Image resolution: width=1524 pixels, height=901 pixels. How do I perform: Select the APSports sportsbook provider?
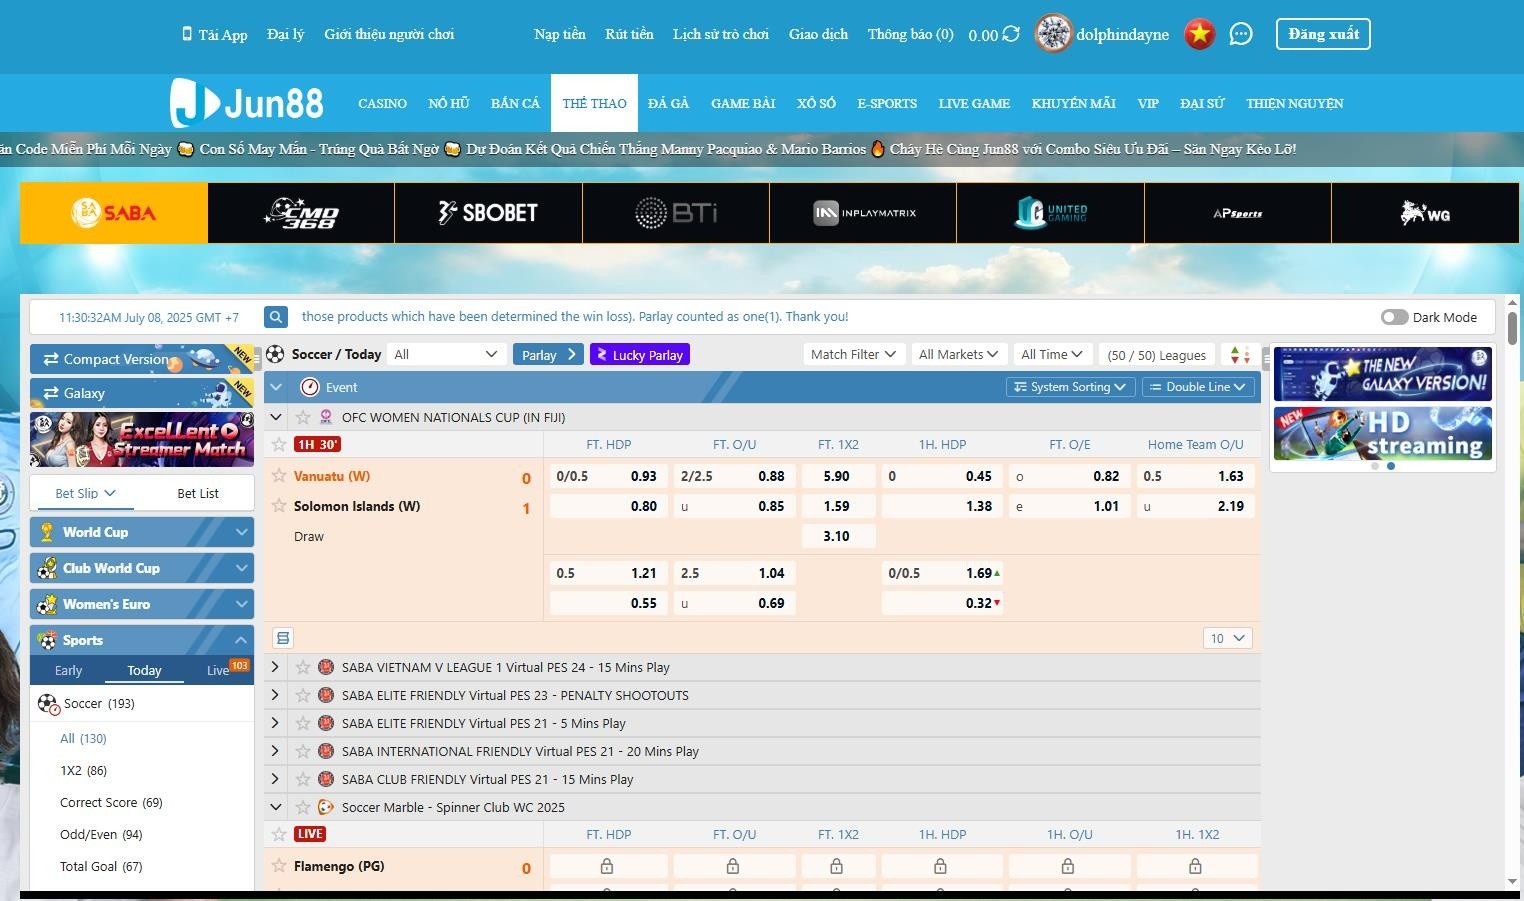[1238, 212]
